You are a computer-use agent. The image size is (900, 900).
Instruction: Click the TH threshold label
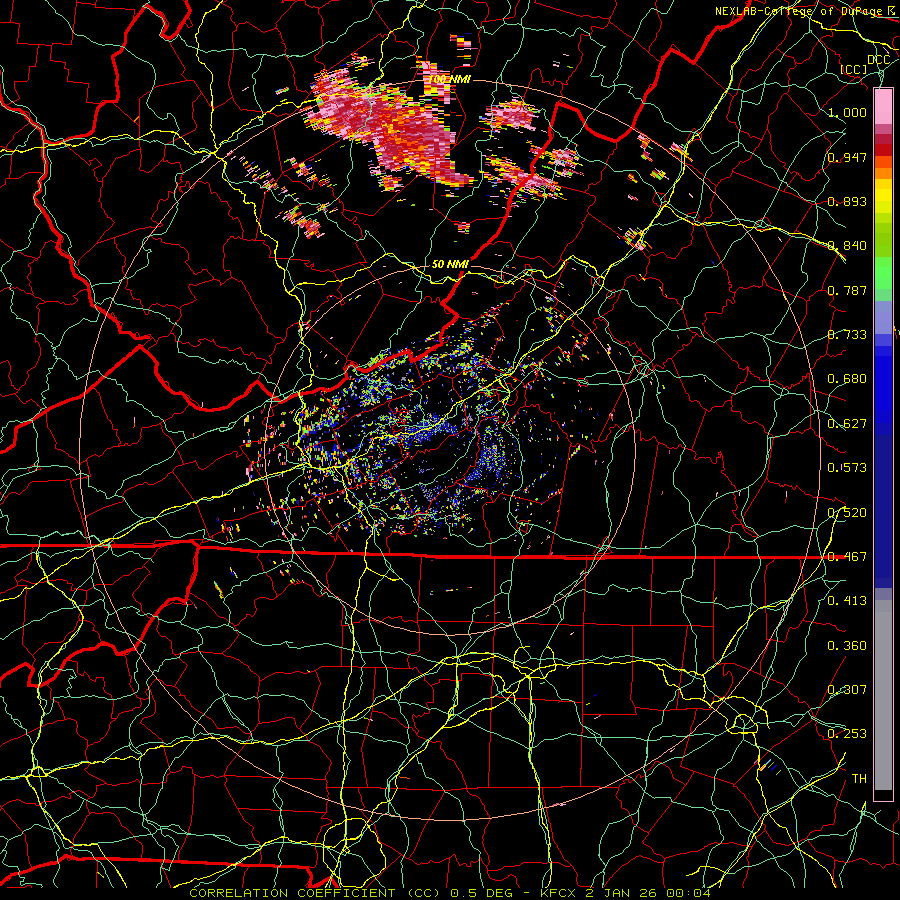(x=859, y=779)
